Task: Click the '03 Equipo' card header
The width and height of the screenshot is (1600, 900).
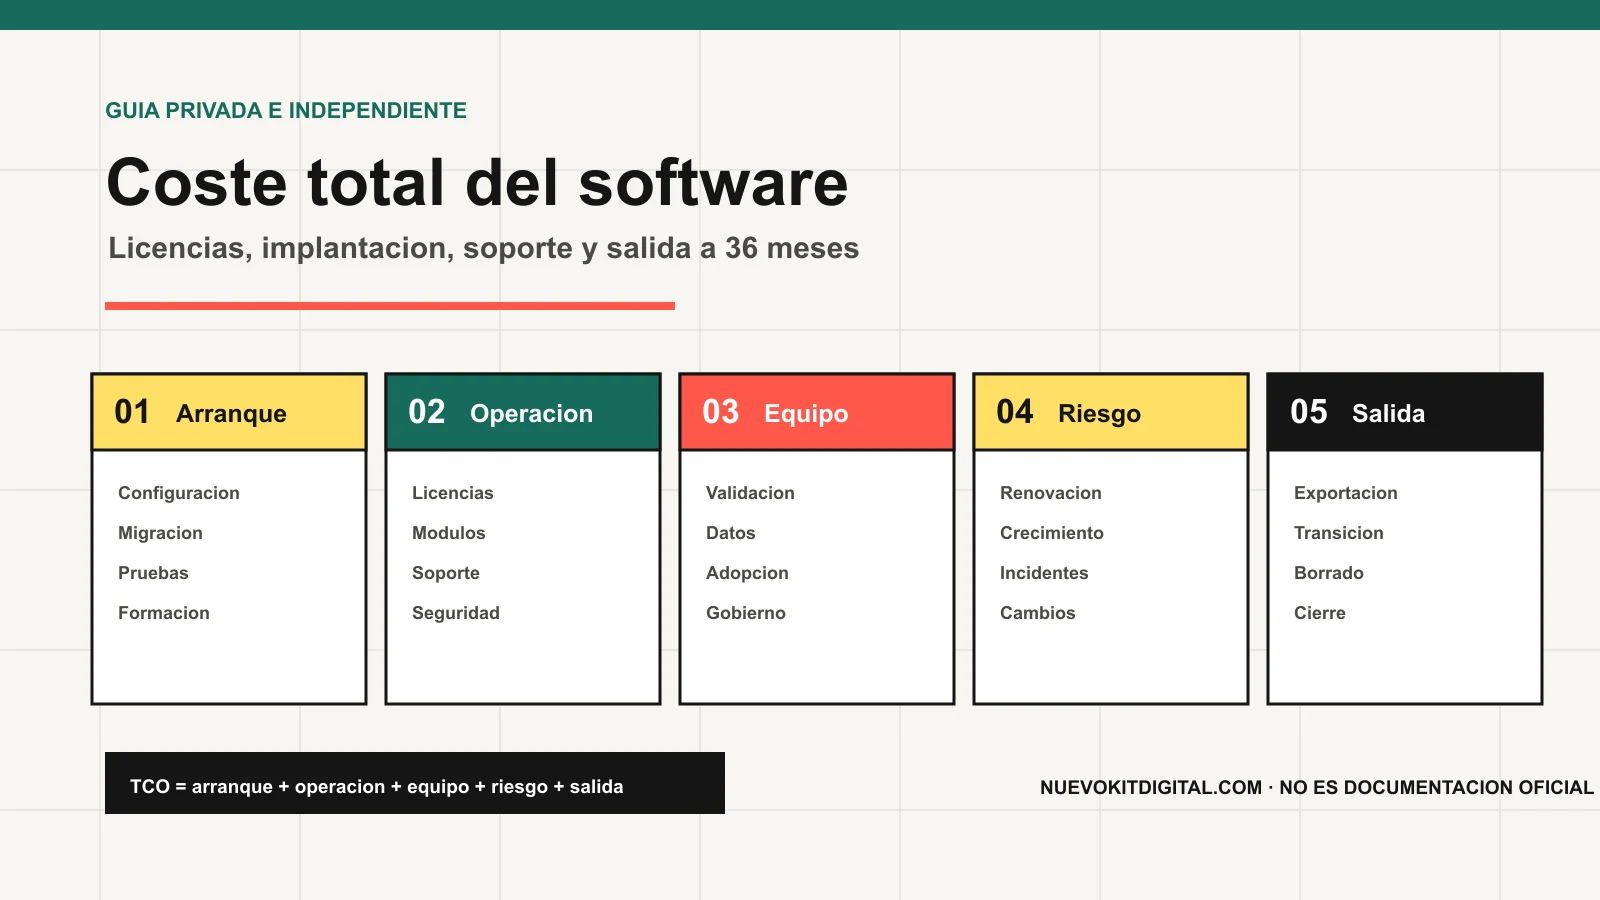Action: pos(817,412)
